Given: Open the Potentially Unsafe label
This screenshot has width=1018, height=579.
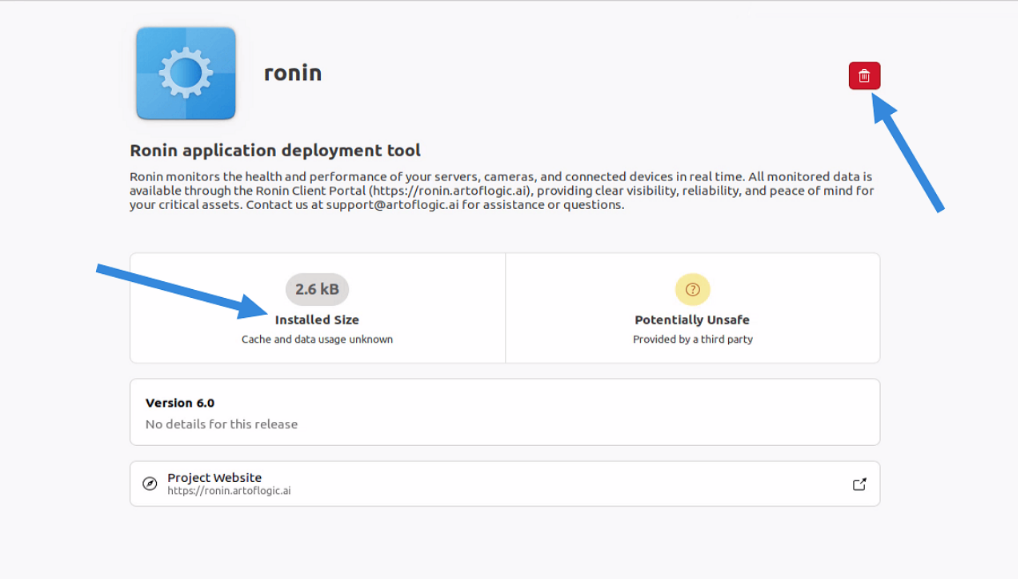Looking at the screenshot, I should (692, 320).
